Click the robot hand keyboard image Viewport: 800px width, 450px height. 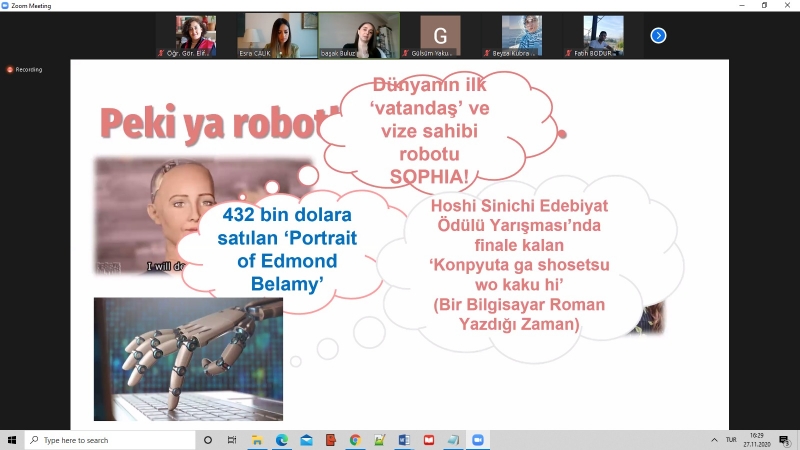[188, 358]
